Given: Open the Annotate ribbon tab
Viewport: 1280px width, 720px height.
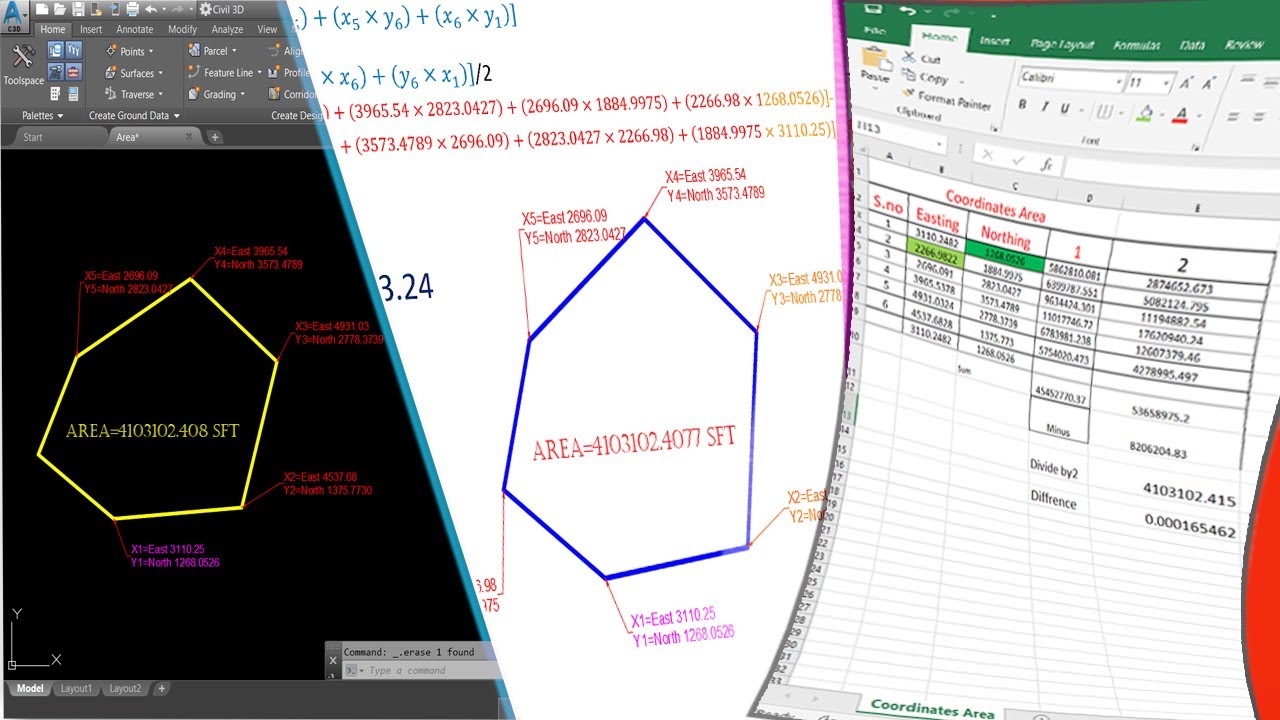Looking at the screenshot, I should click(x=135, y=30).
